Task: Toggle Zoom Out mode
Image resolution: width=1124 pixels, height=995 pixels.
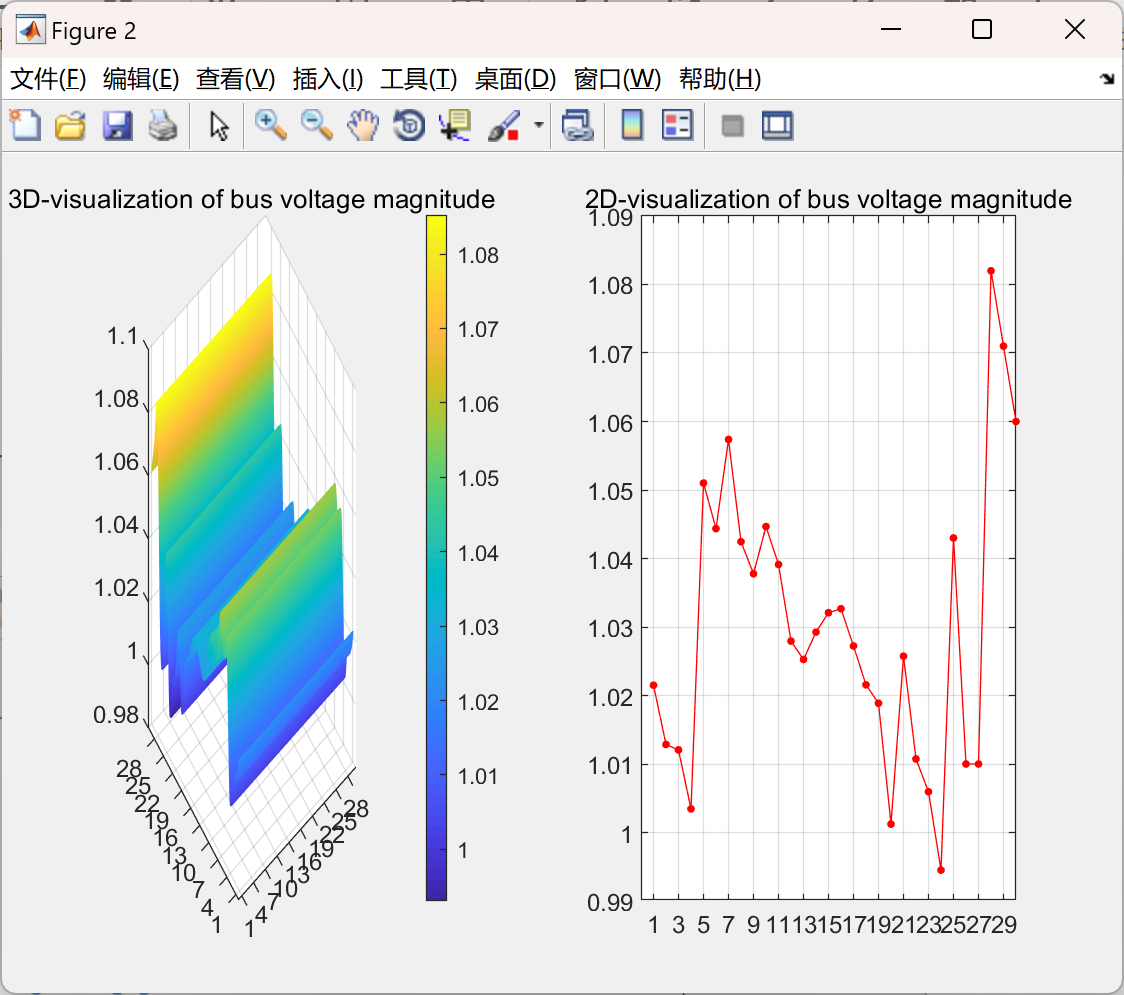Action: click(x=316, y=124)
